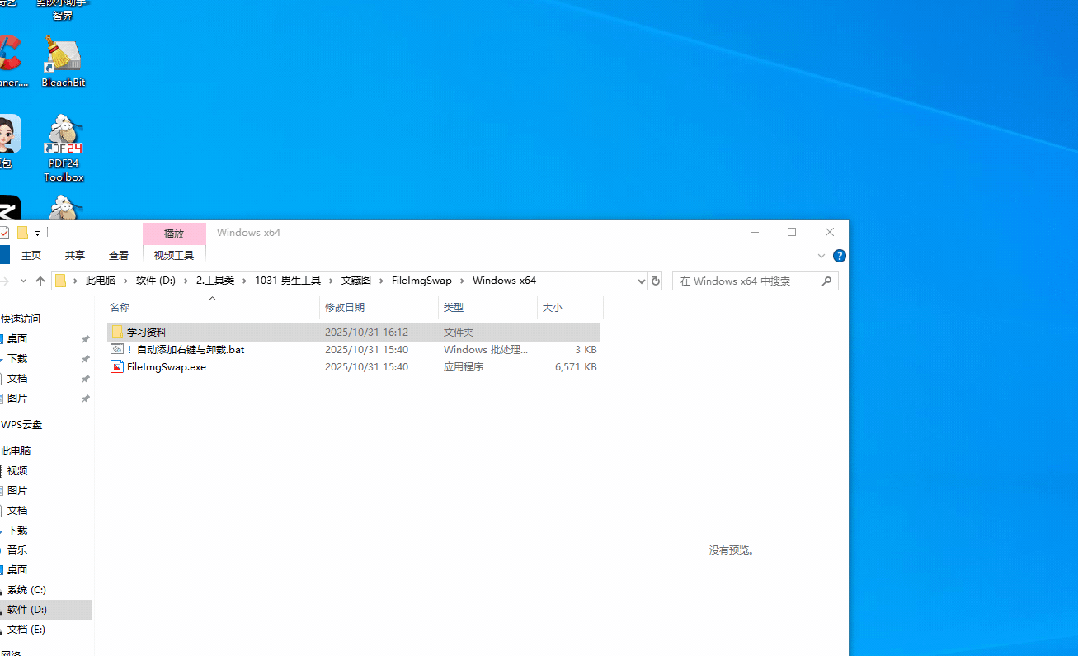
Task: Launch PDF24 Toolbox from desktop
Action: (63, 136)
